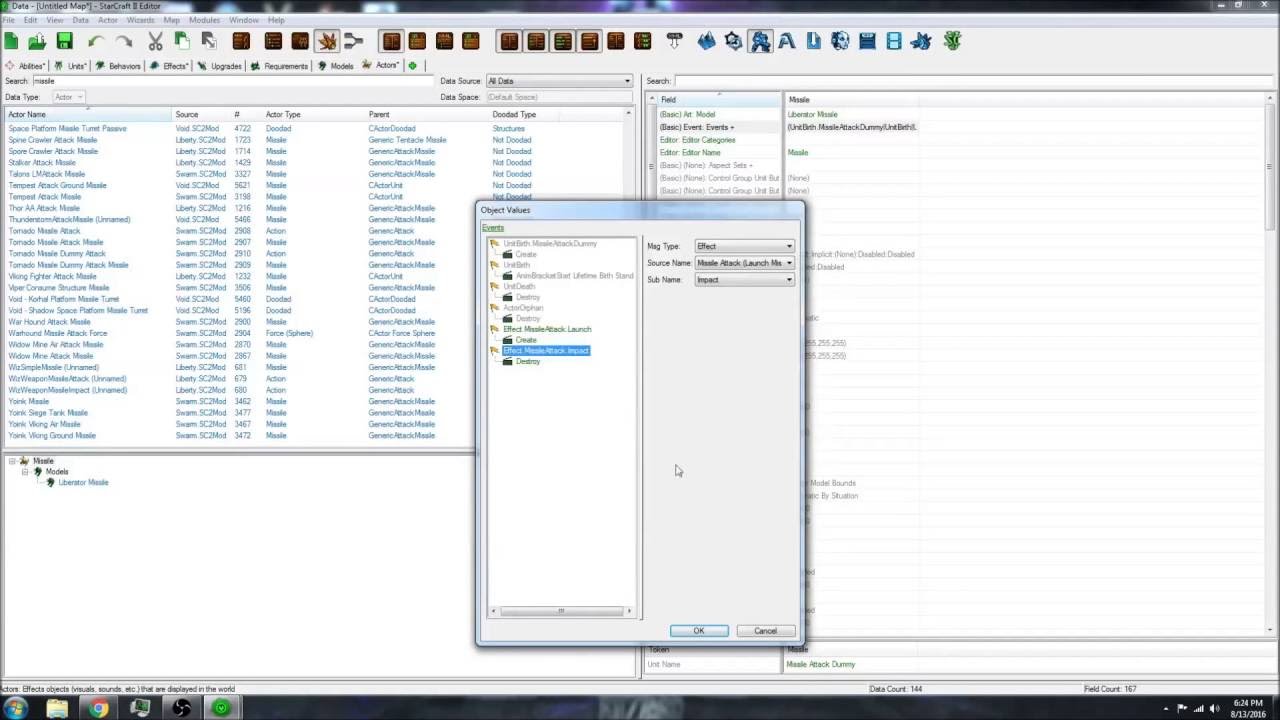Click the green add-tab plus icon
Viewport: 1280px width, 720px height.
coord(412,66)
